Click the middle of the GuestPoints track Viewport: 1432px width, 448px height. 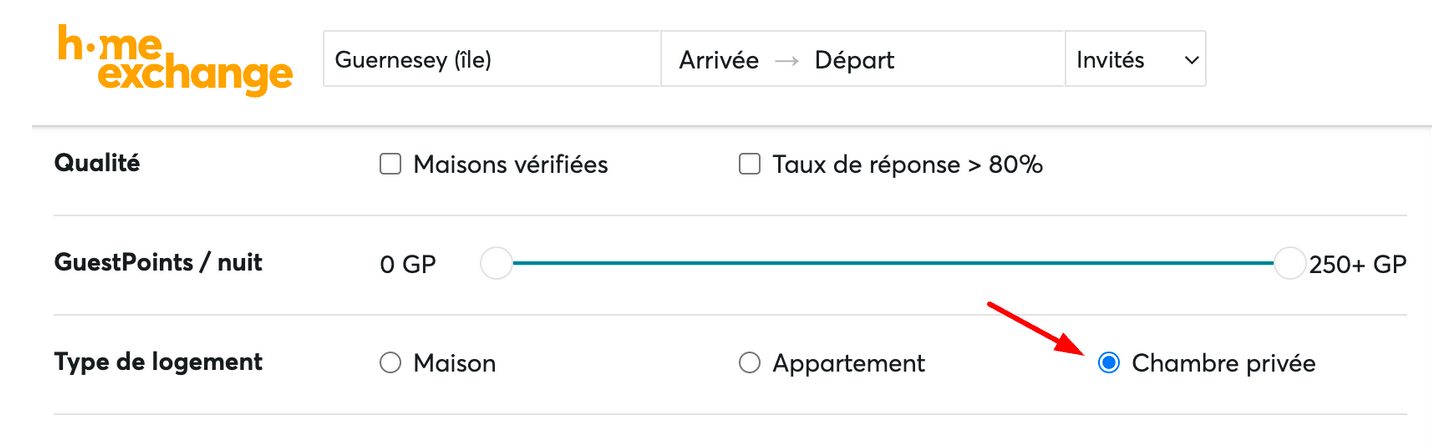click(x=893, y=264)
